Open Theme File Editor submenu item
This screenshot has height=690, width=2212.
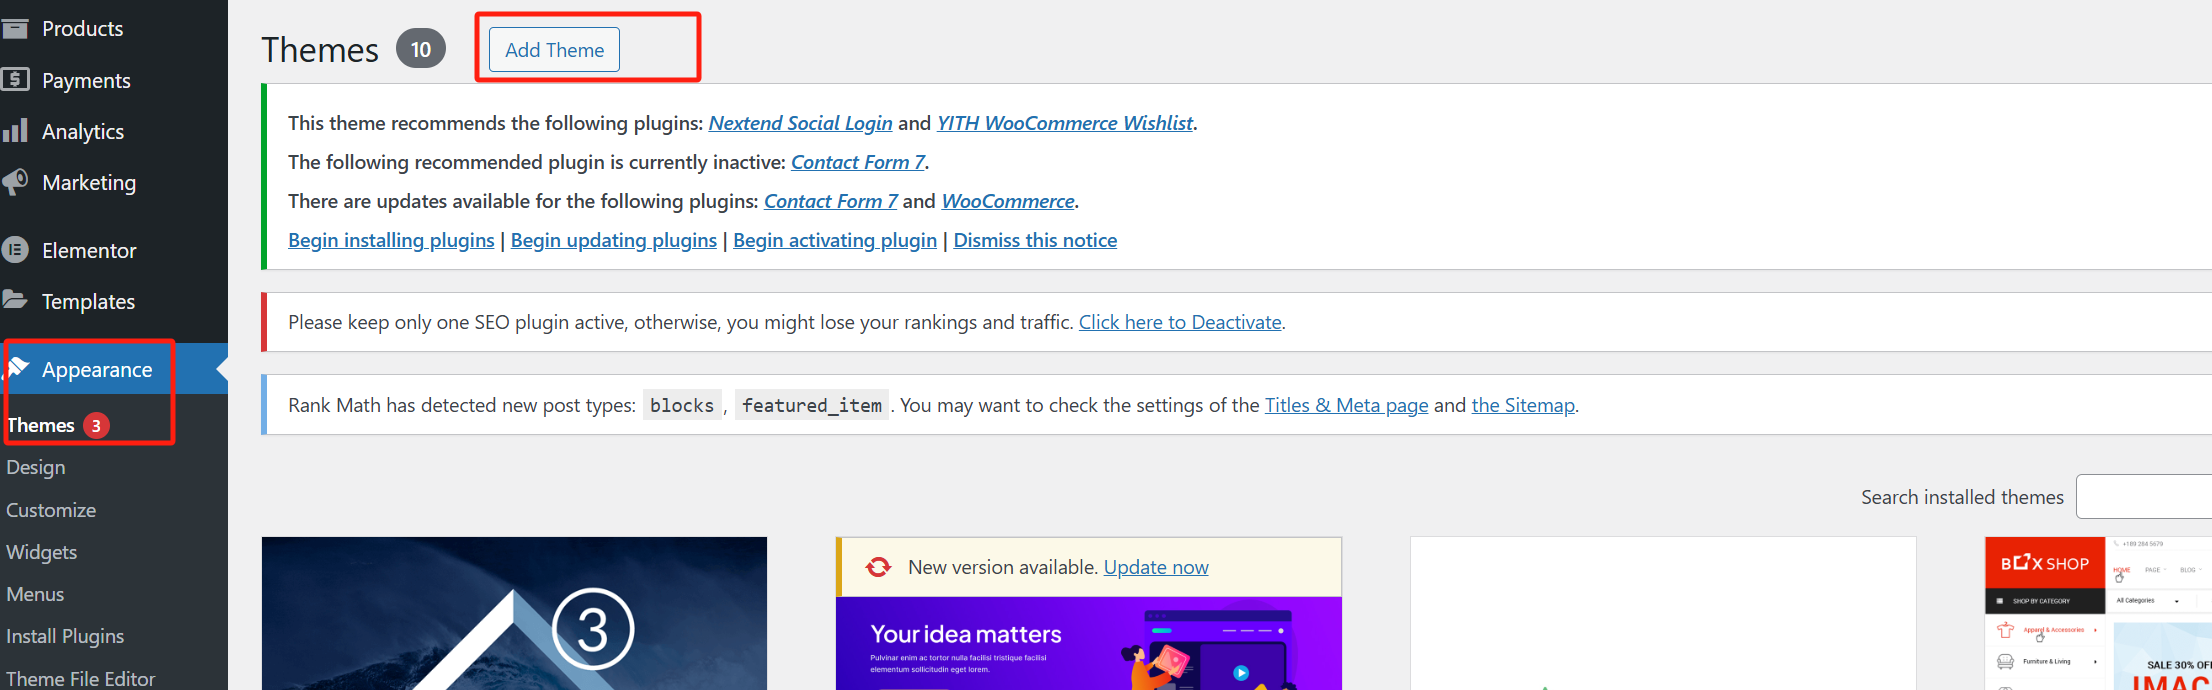pyautogui.click(x=81, y=678)
